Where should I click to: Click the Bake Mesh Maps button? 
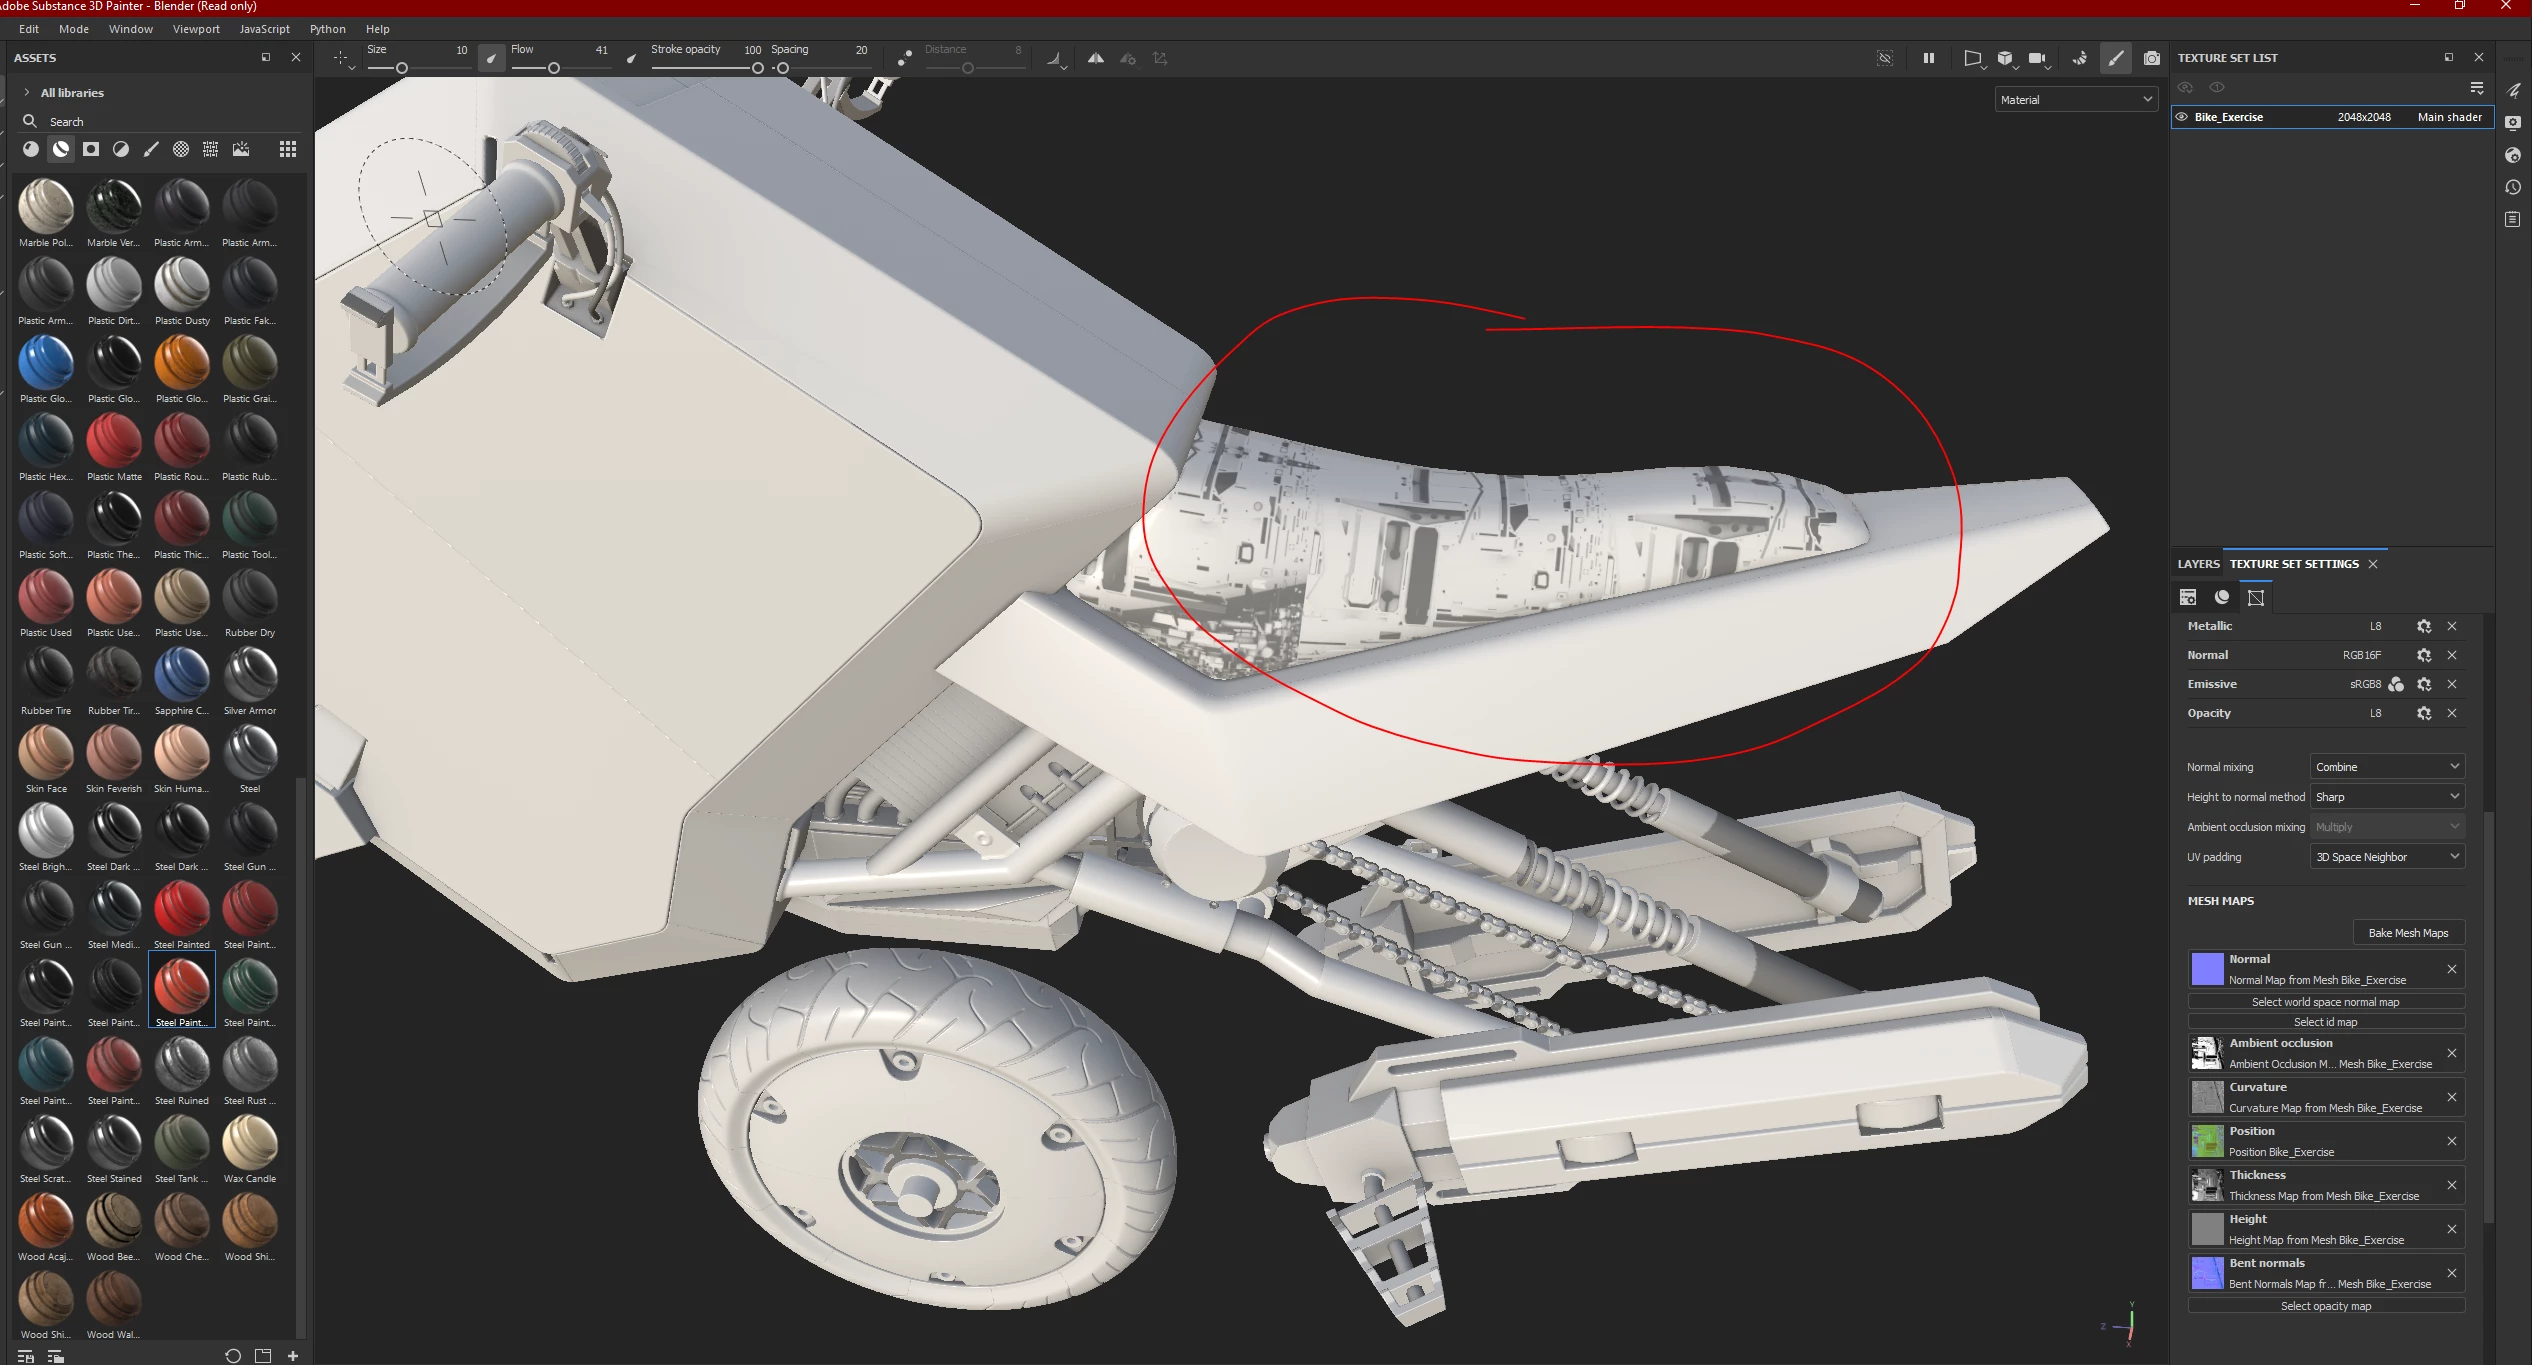tap(2408, 933)
